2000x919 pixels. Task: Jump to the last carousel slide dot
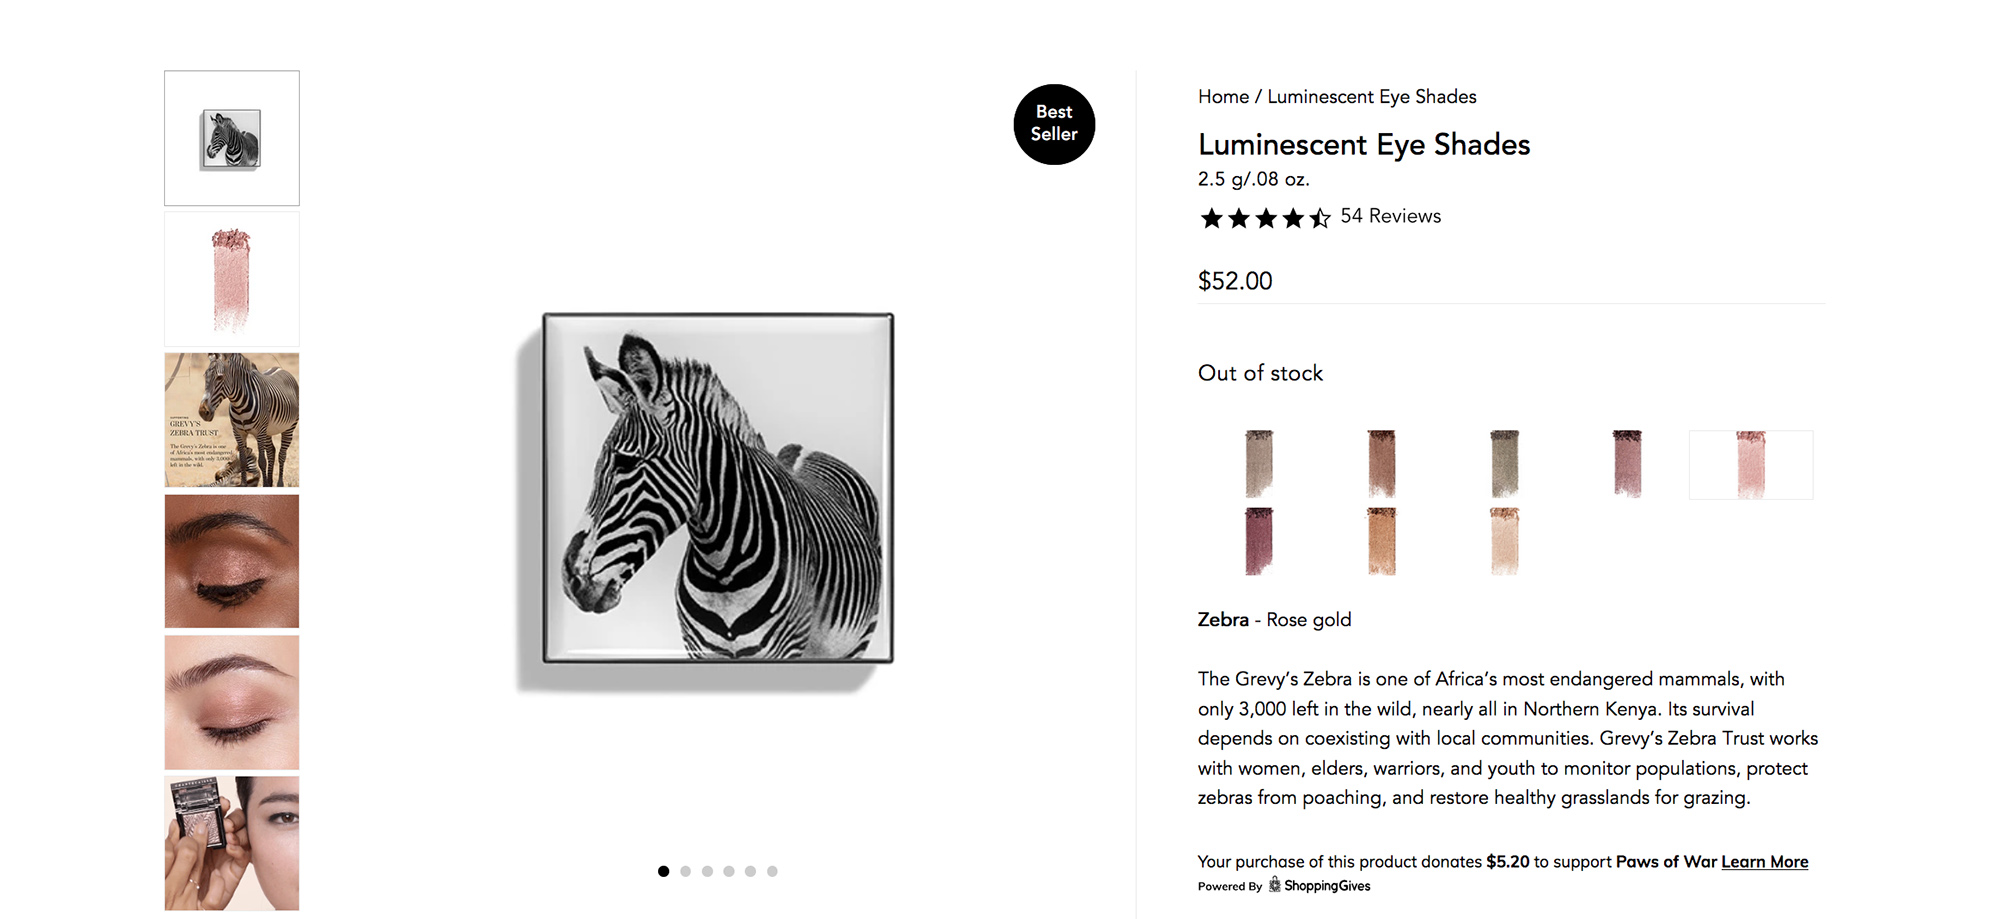tap(772, 871)
